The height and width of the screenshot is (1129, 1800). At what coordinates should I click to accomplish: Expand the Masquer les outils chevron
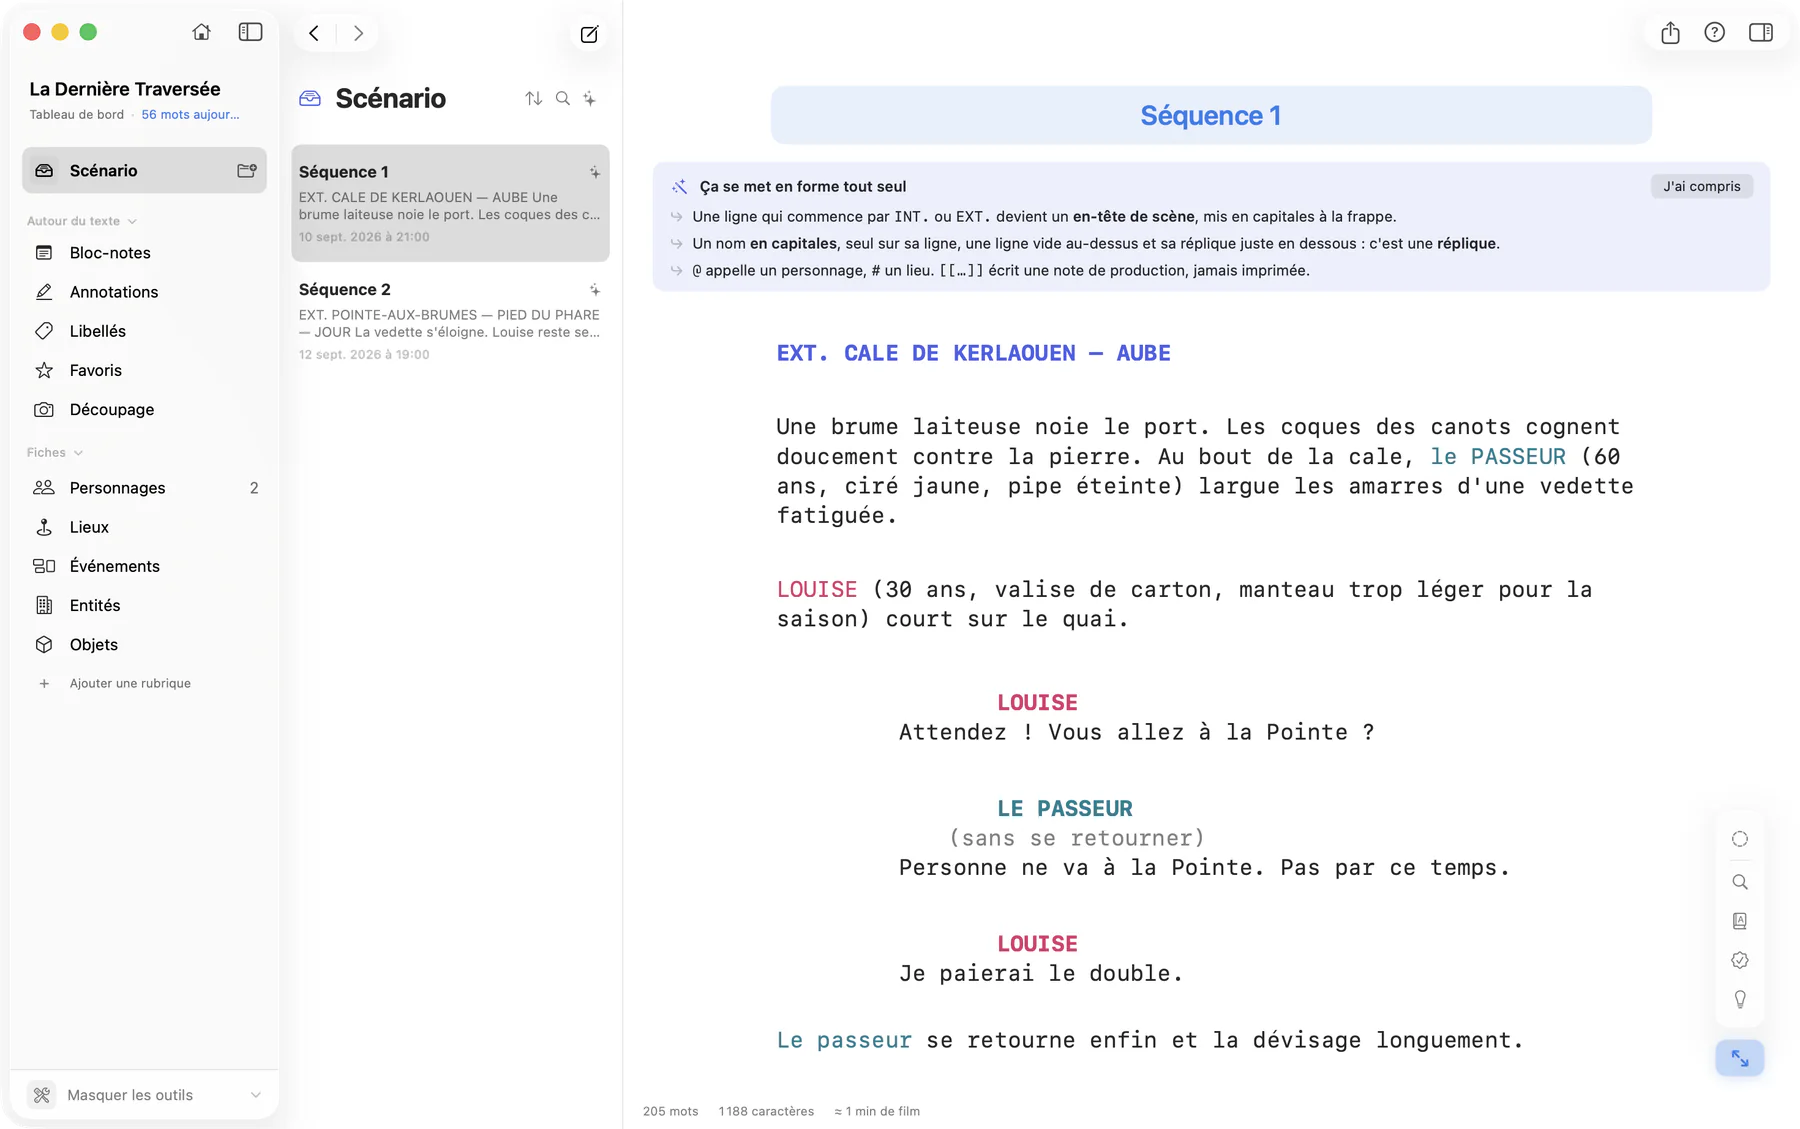pyautogui.click(x=255, y=1095)
